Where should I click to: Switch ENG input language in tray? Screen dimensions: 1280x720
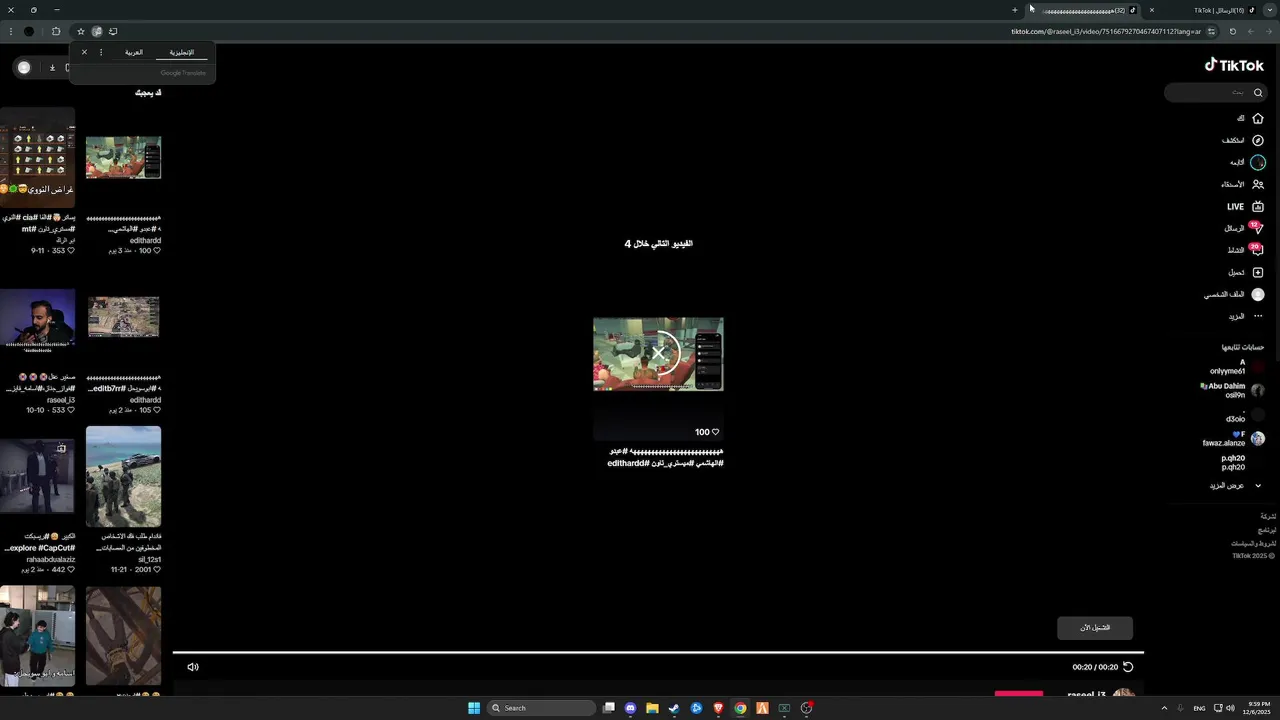[1199, 708]
